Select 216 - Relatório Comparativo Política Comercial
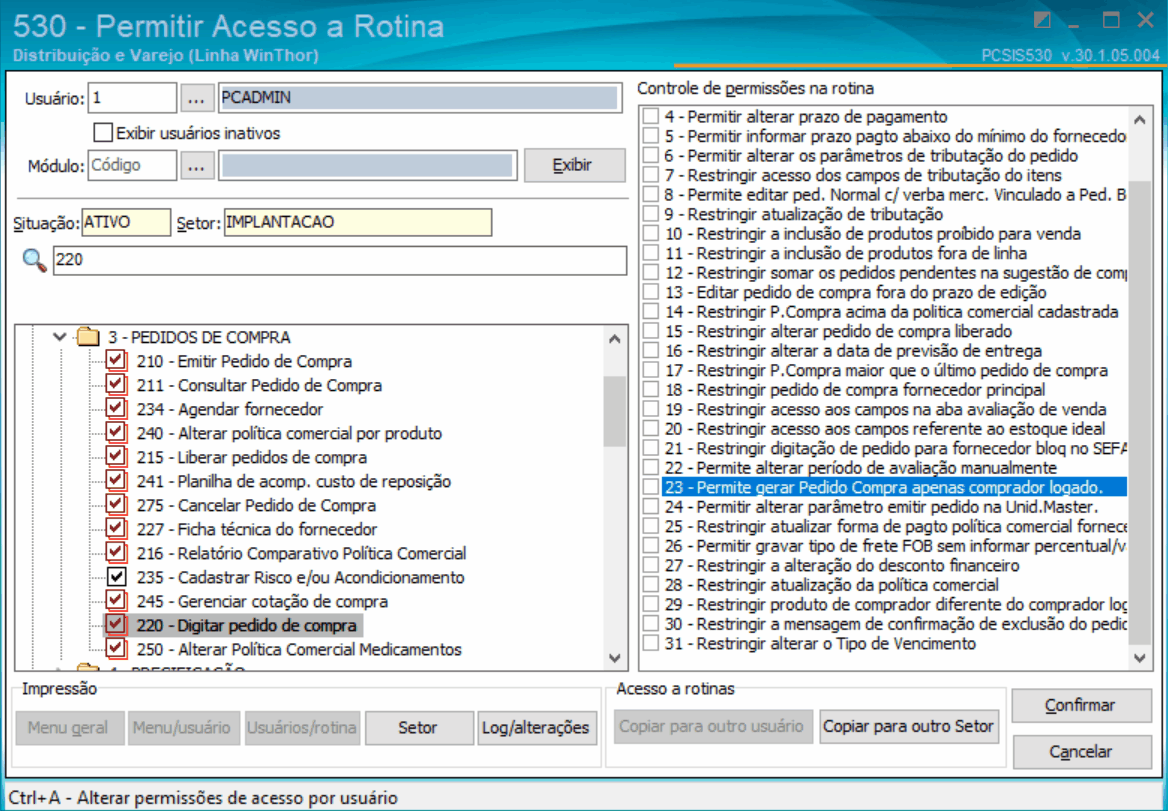This screenshot has height=811, width=1168. (x=301, y=553)
